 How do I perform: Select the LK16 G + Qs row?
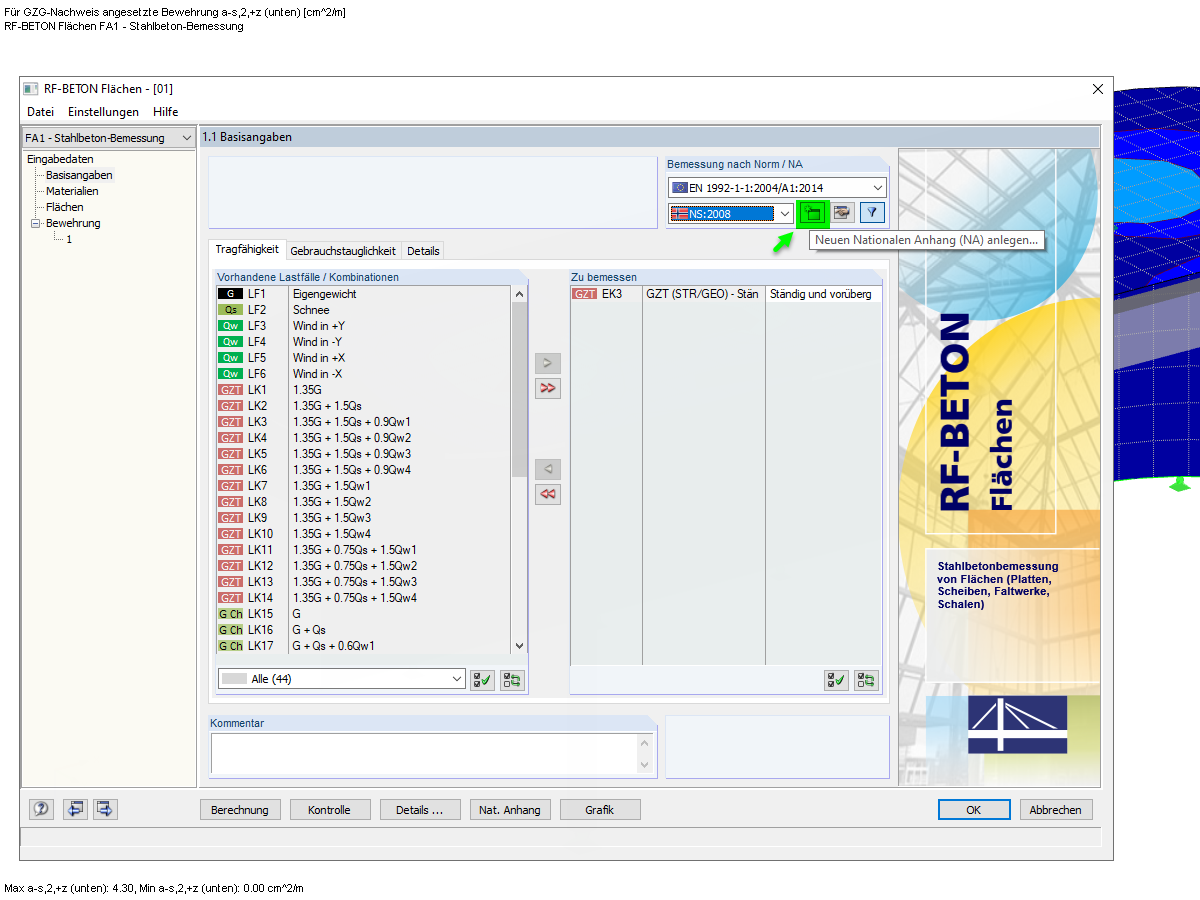[x=364, y=630]
